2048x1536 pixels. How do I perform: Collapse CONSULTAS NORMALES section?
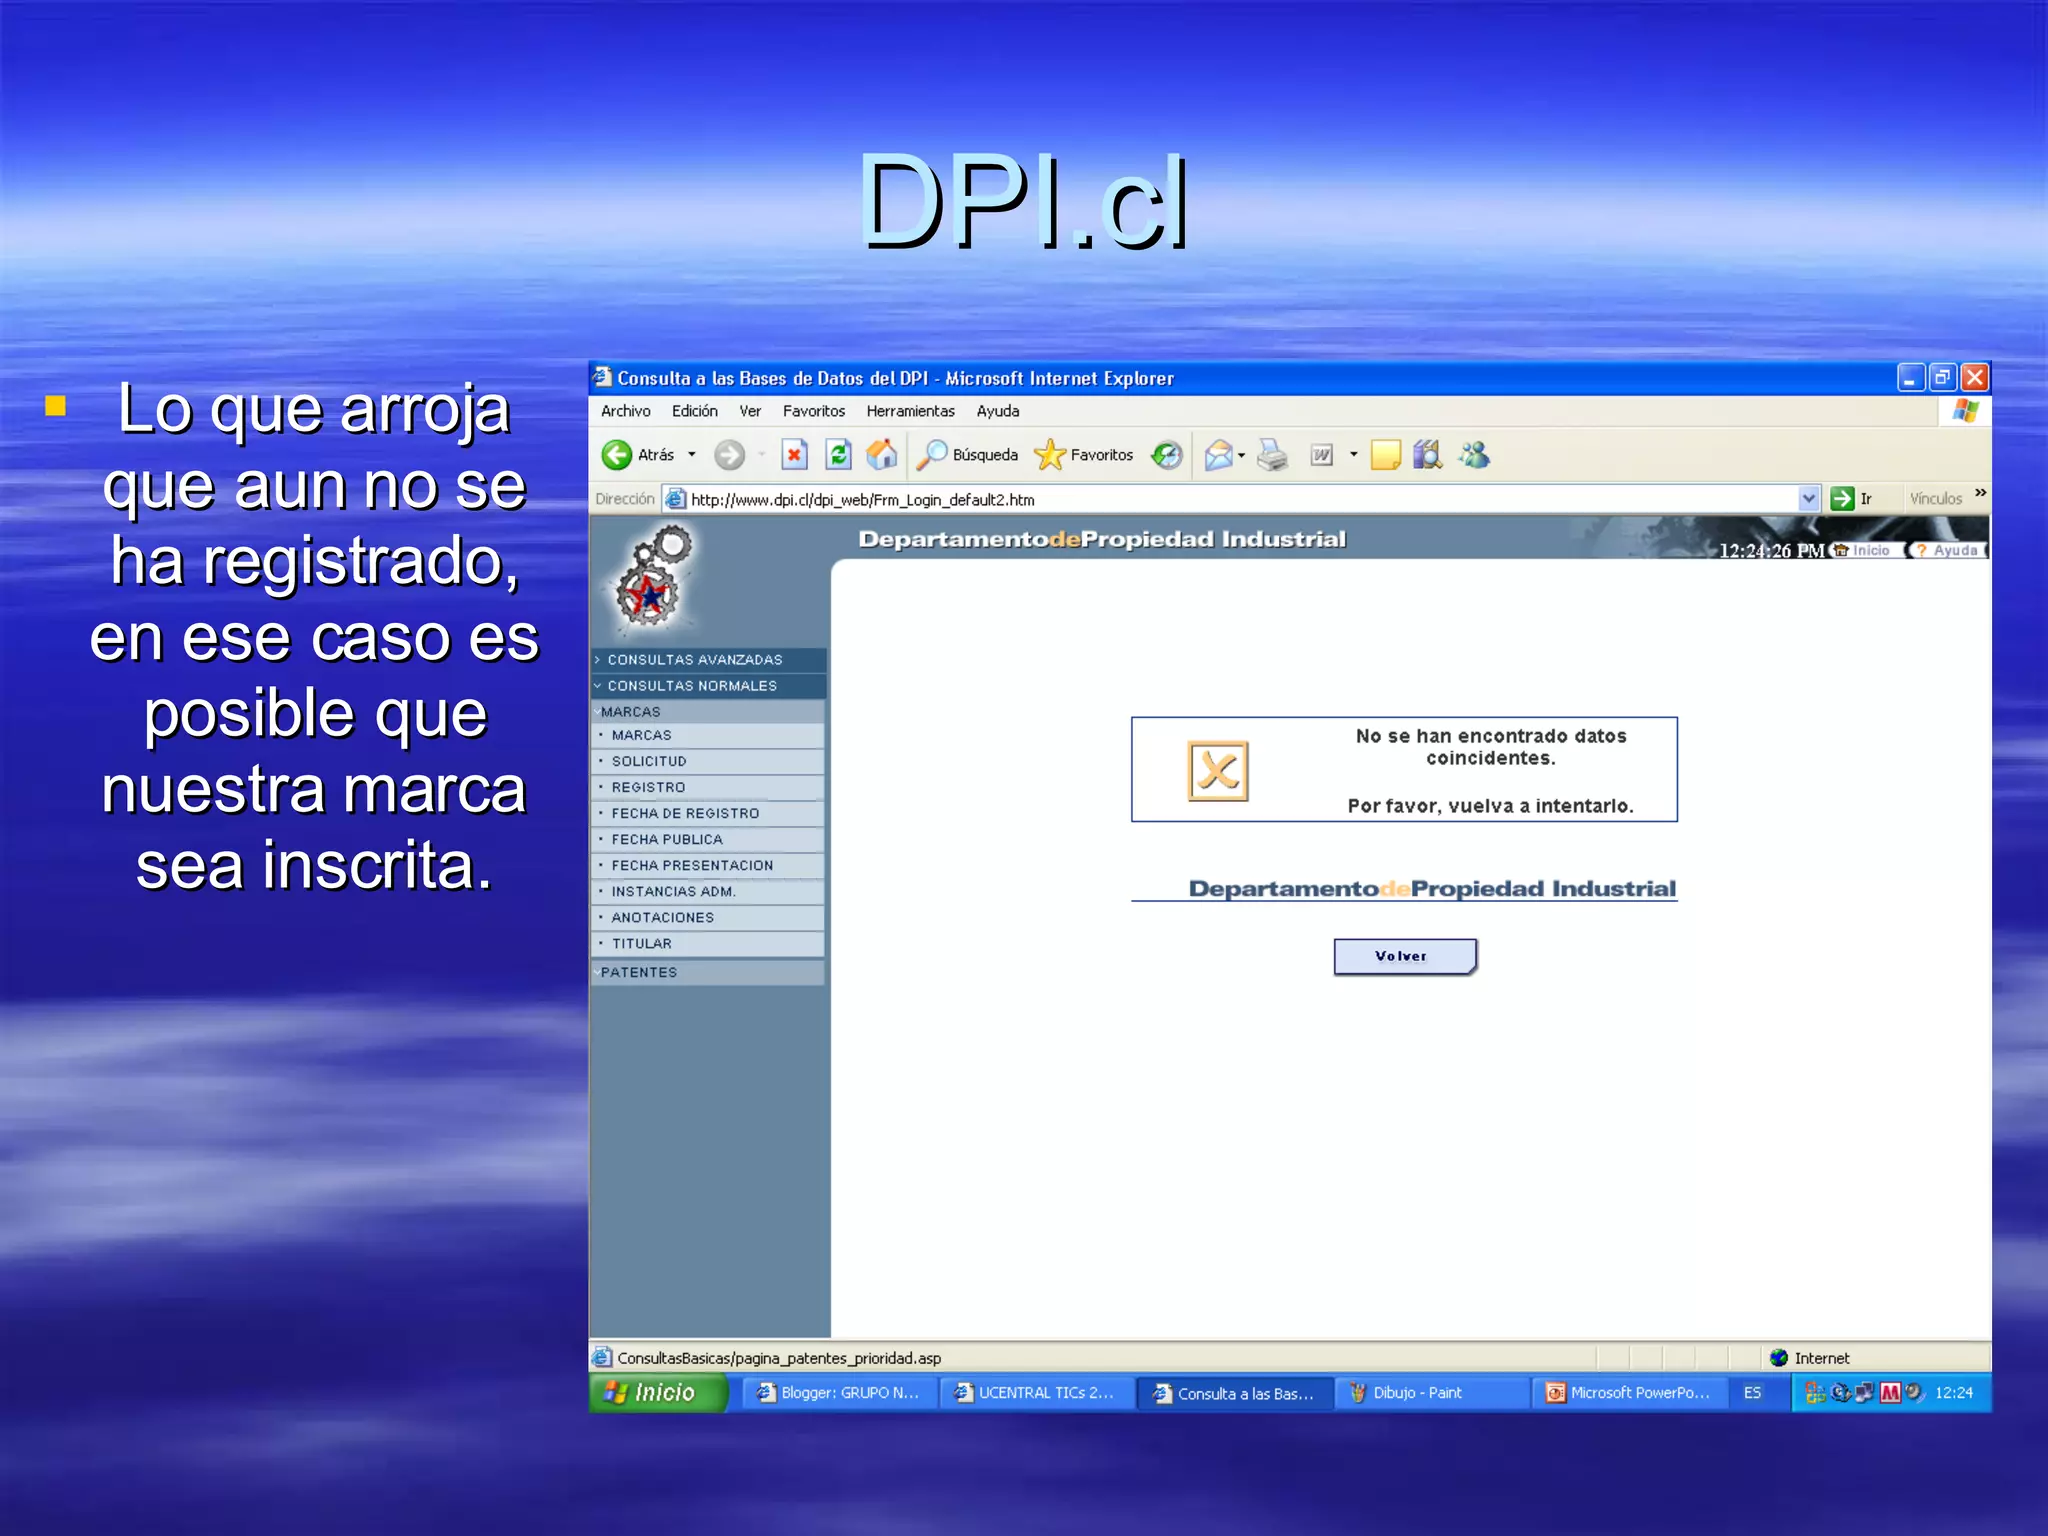pos(691,686)
